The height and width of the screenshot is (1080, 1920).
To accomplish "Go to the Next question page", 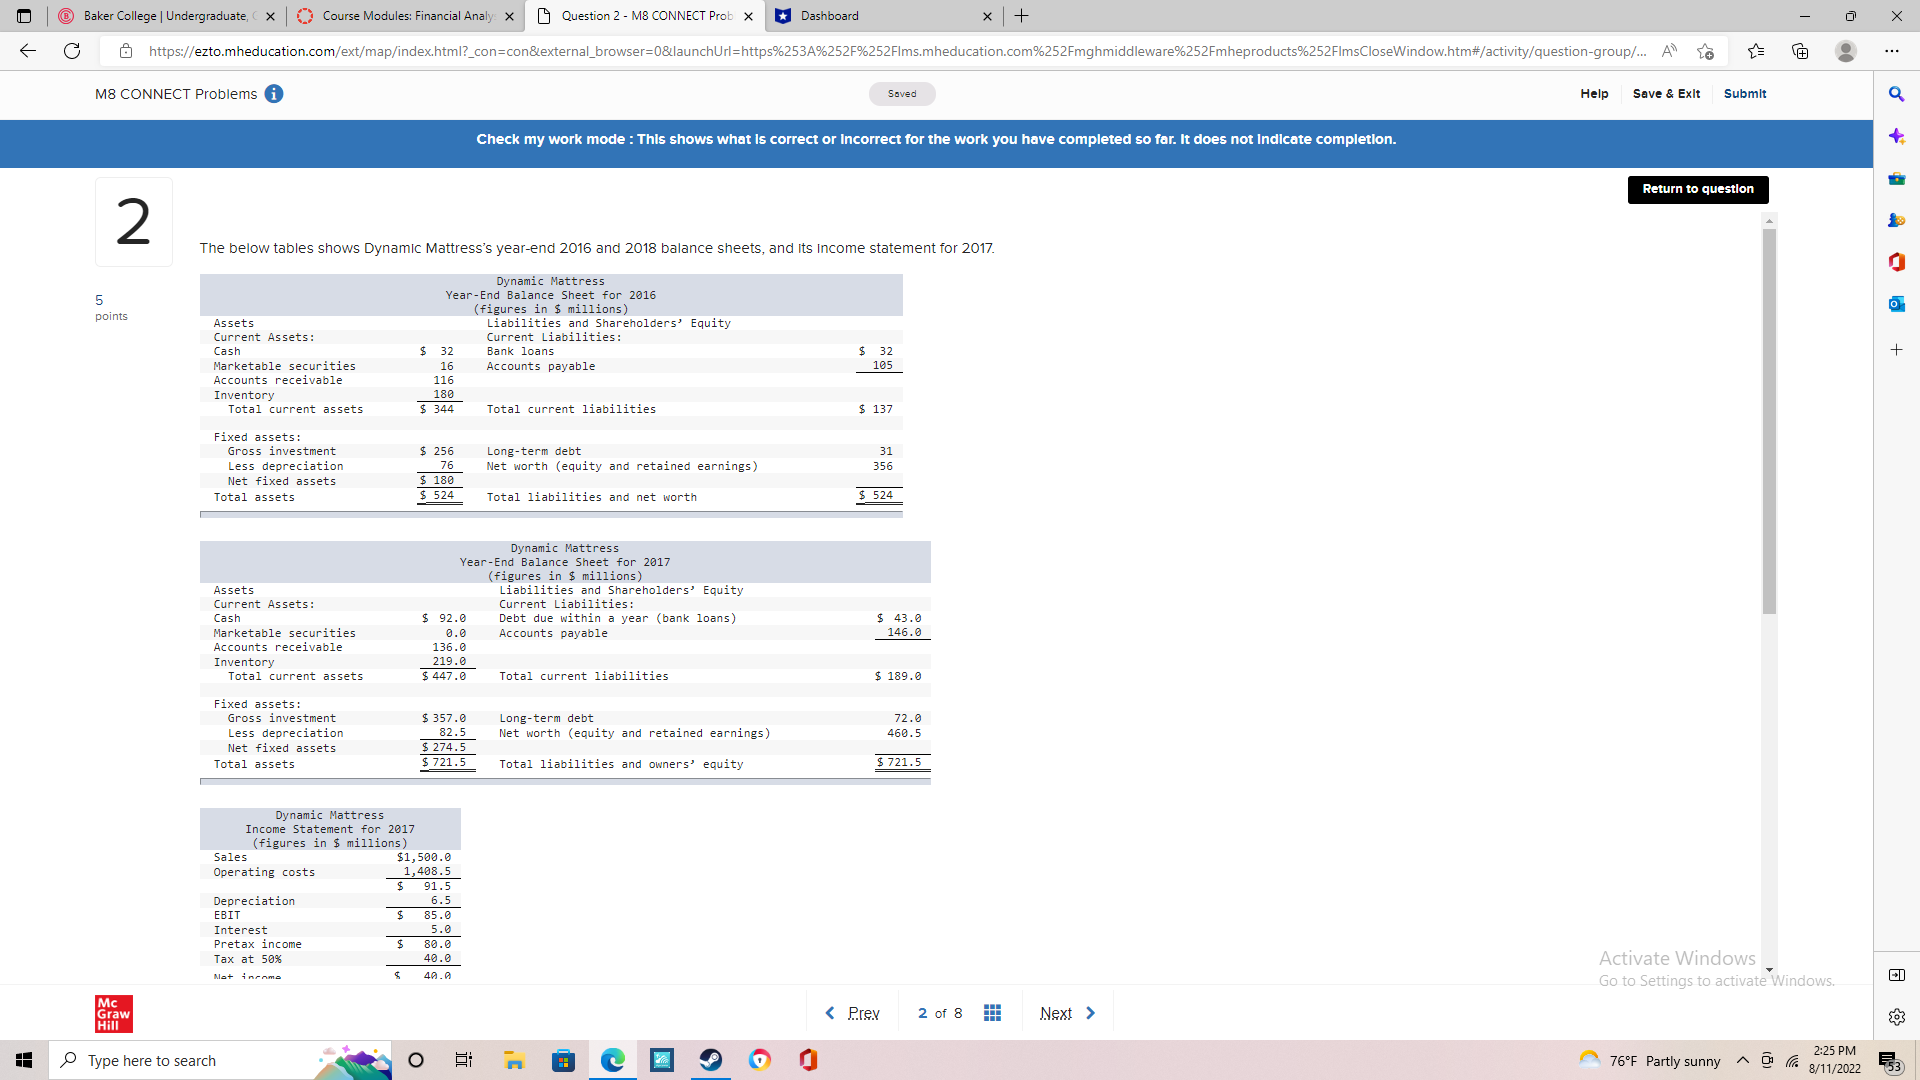I will point(1056,1012).
